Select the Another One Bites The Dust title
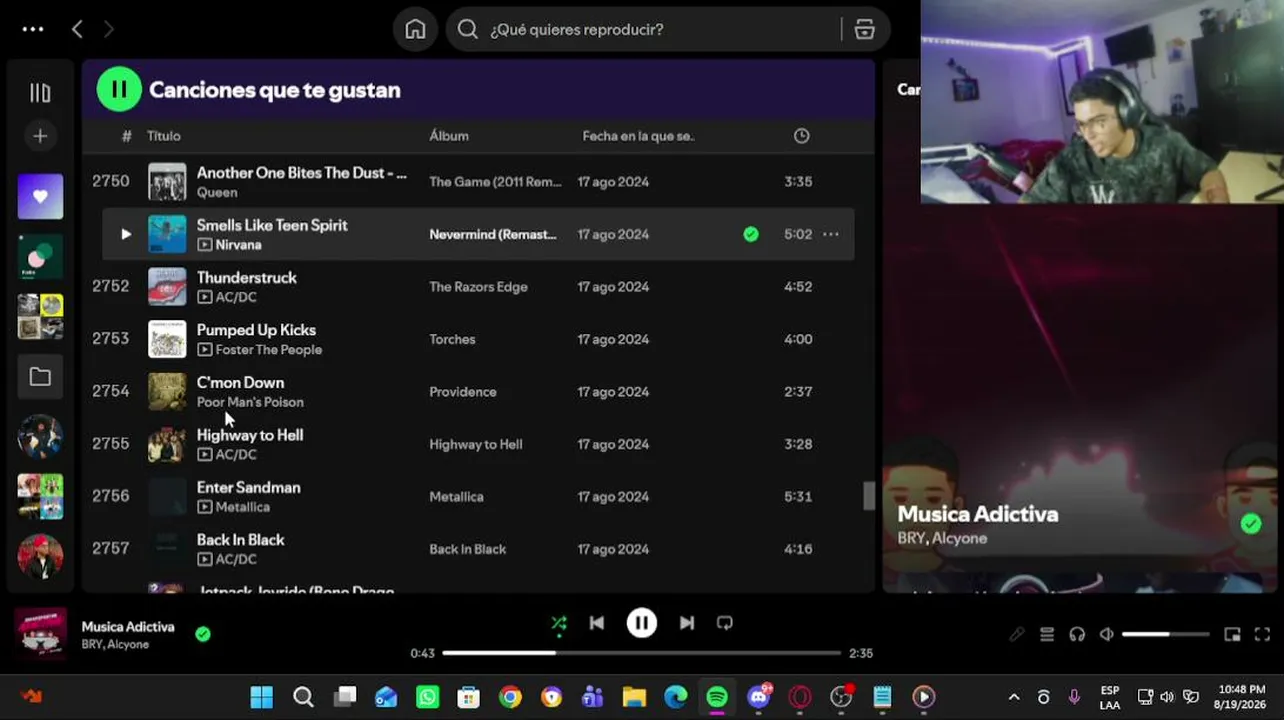The image size is (1284, 720). click(302, 173)
